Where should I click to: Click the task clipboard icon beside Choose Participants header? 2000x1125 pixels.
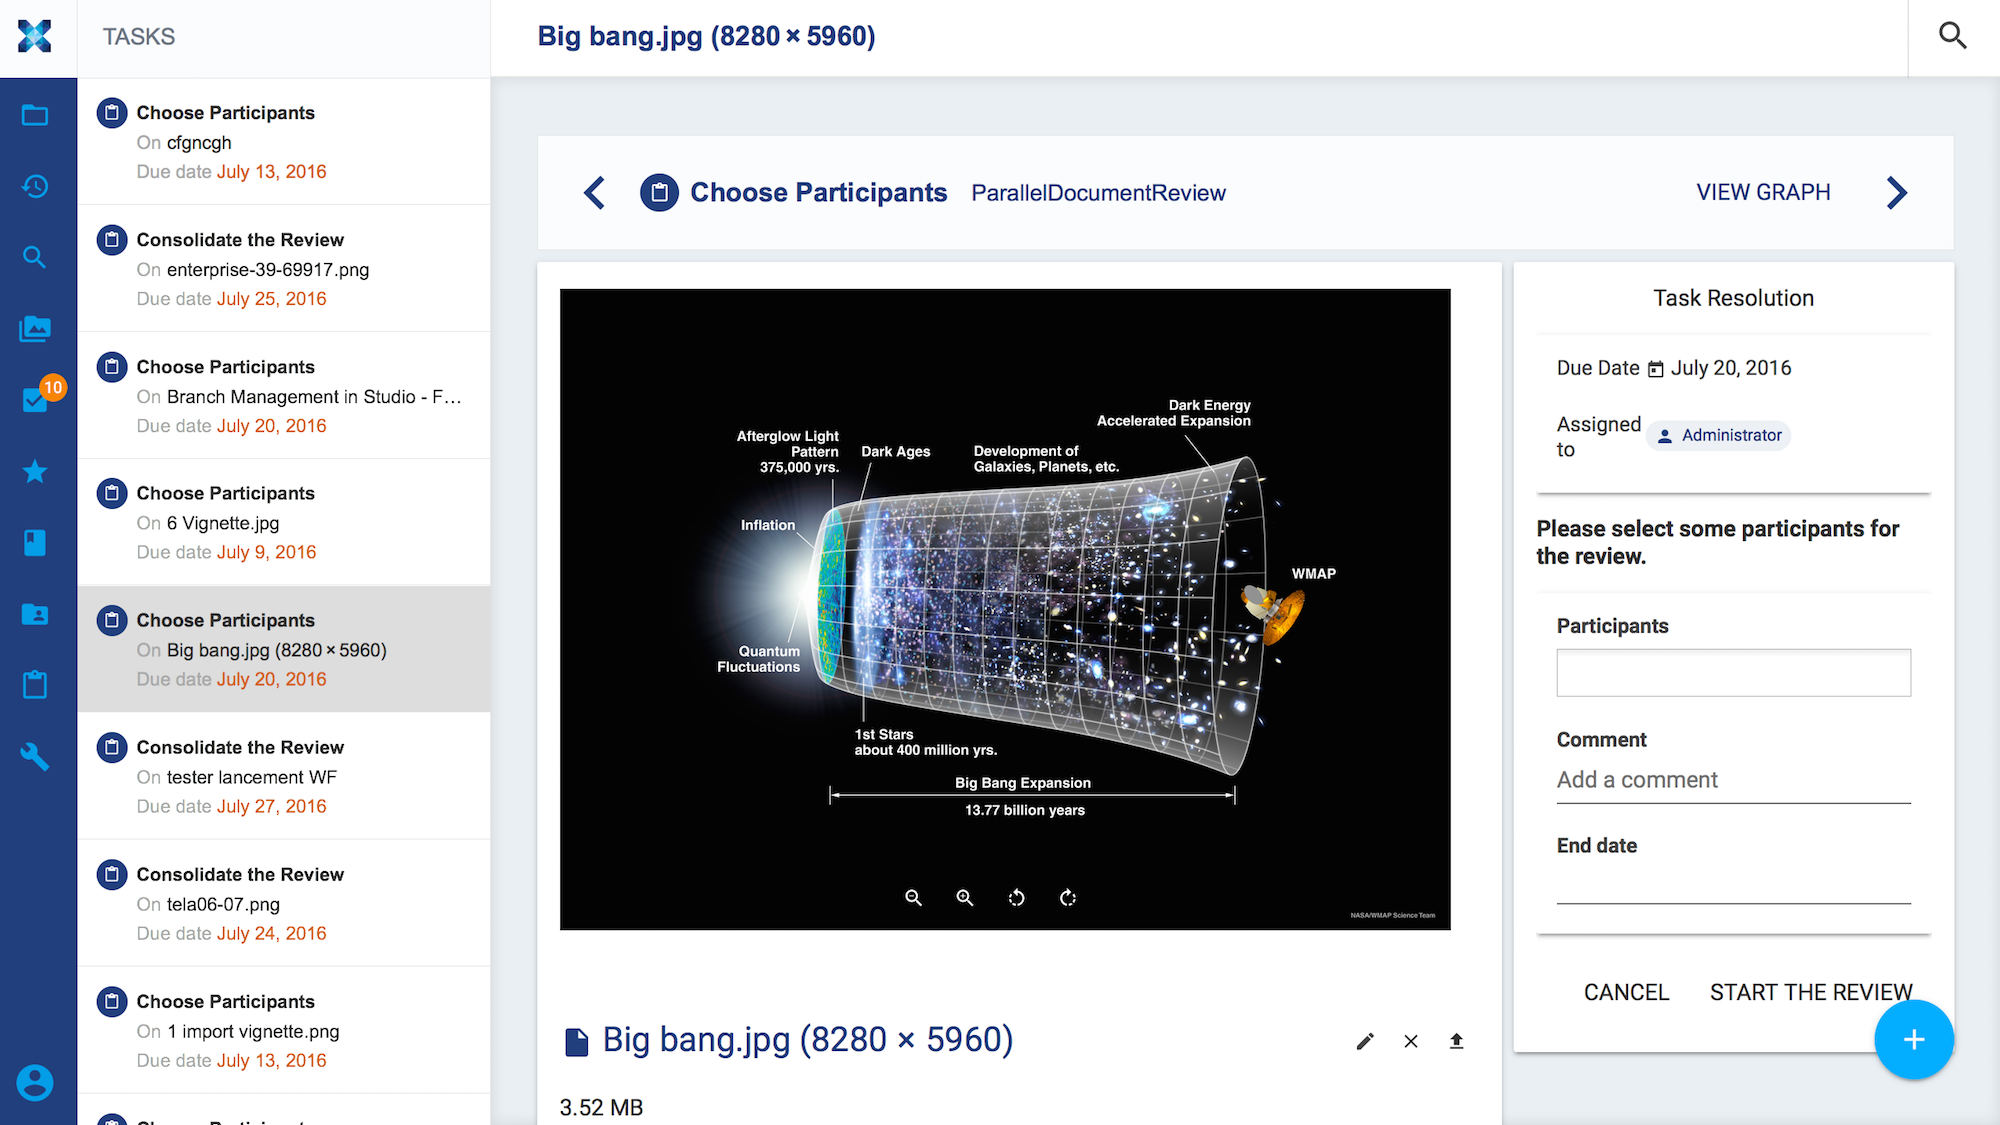point(659,192)
